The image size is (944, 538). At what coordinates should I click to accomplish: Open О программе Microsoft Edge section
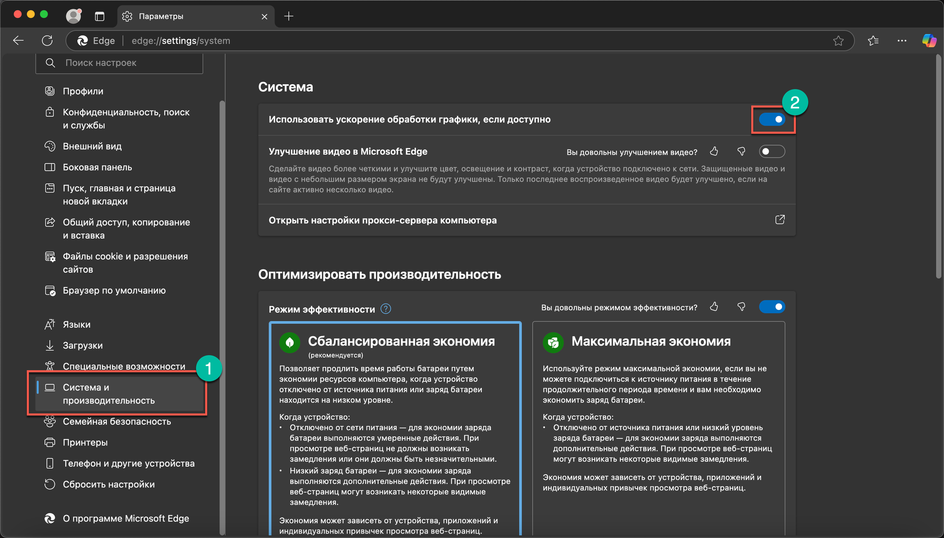[x=125, y=518]
